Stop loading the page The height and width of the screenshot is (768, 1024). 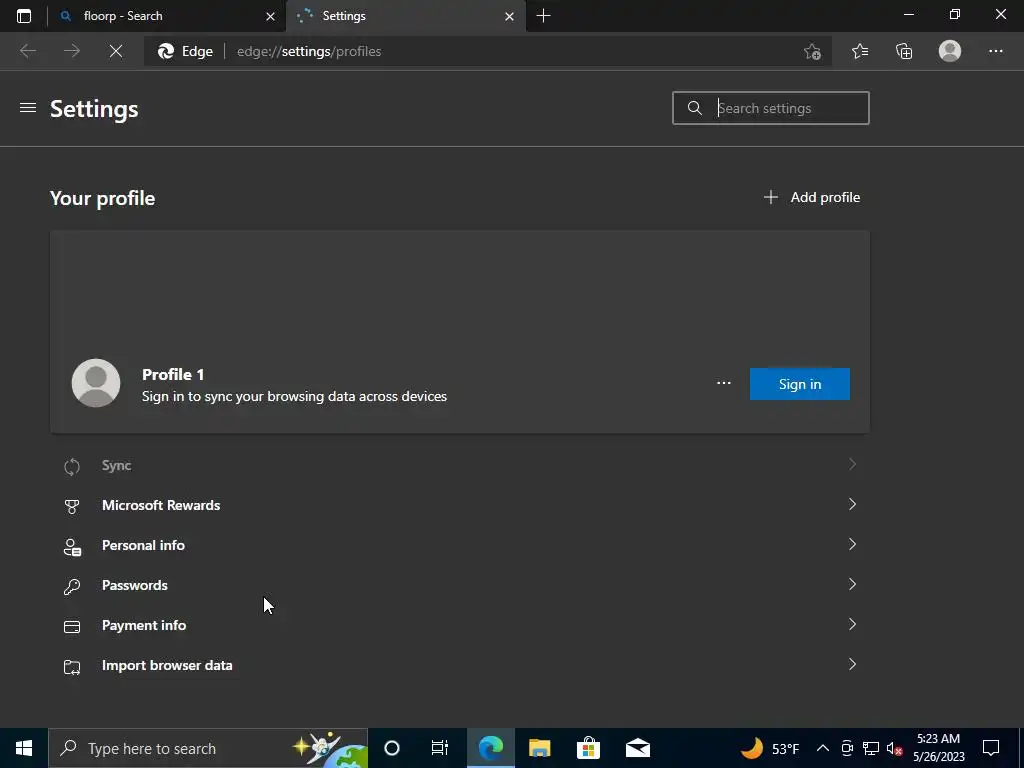(116, 52)
